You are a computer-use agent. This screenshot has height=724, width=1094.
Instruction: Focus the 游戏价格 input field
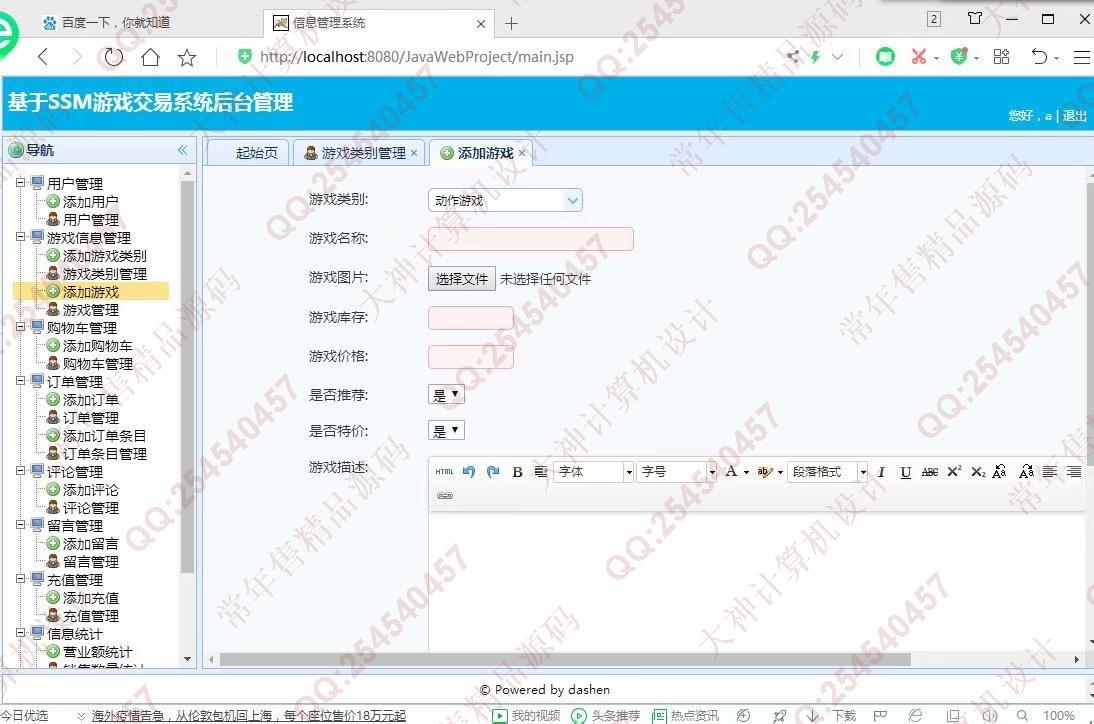tap(470, 356)
